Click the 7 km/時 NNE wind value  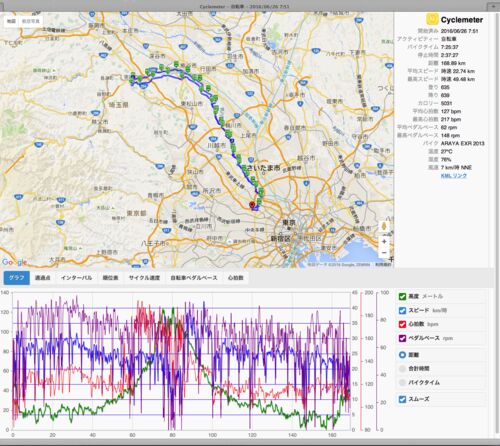[456, 167]
